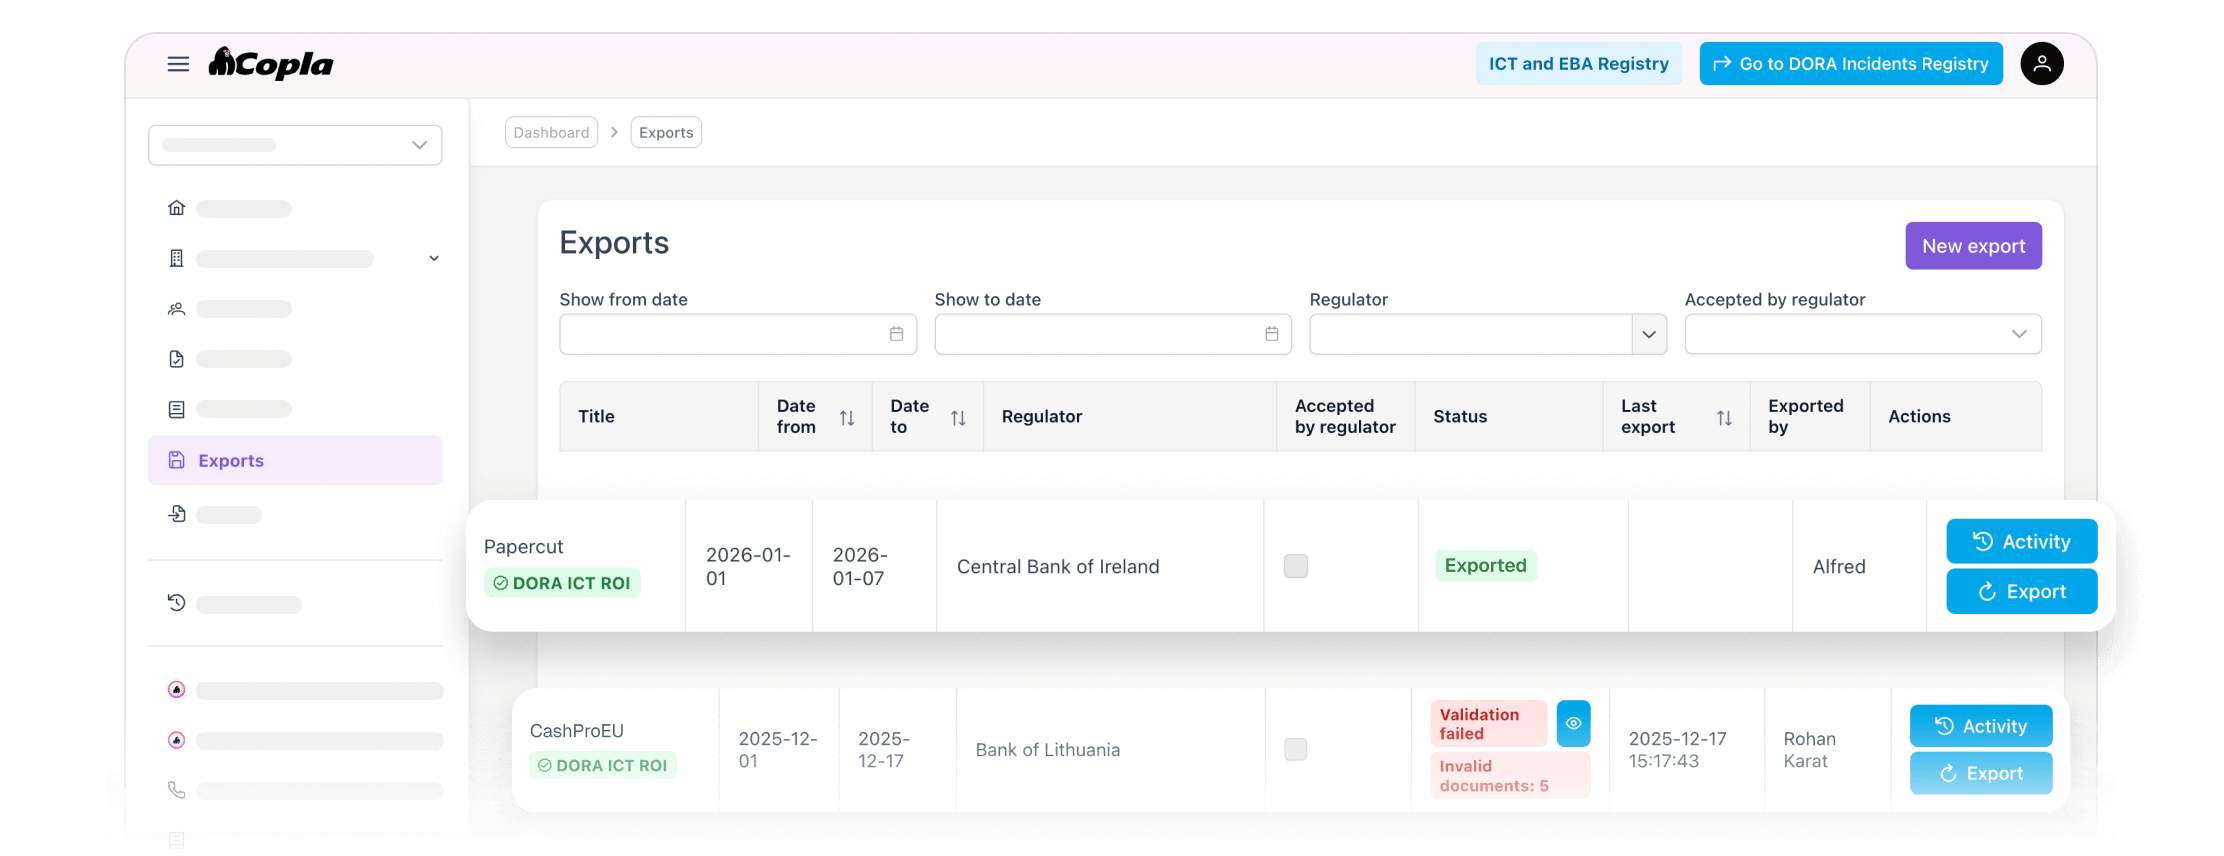The height and width of the screenshot is (856, 2224).
Task: Toggle Accepted by regulator checkbox for Papercut
Action: (1295, 566)
